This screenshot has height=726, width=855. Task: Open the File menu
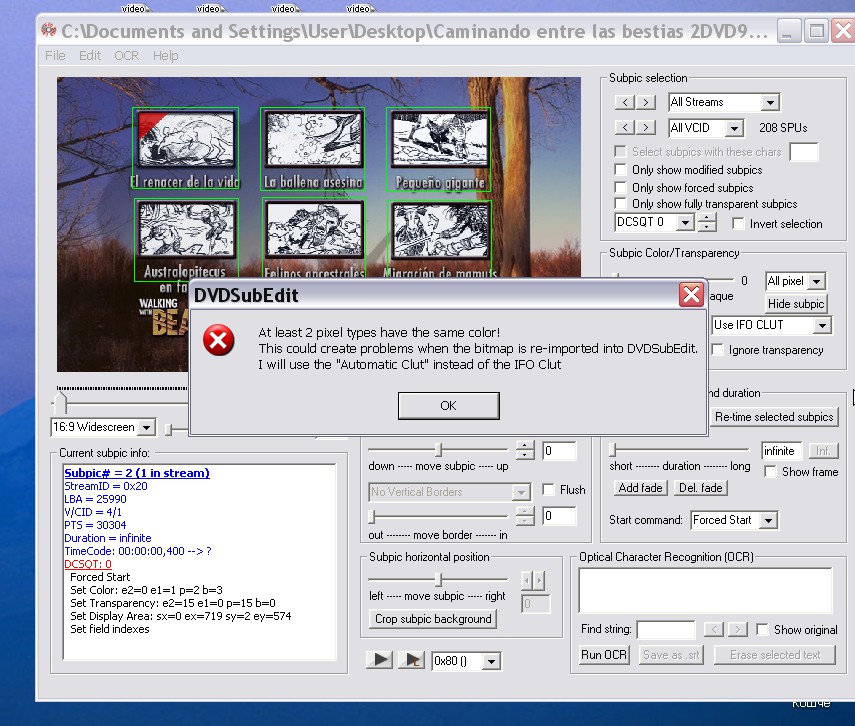pyautogui.click(x=55, y=56)
